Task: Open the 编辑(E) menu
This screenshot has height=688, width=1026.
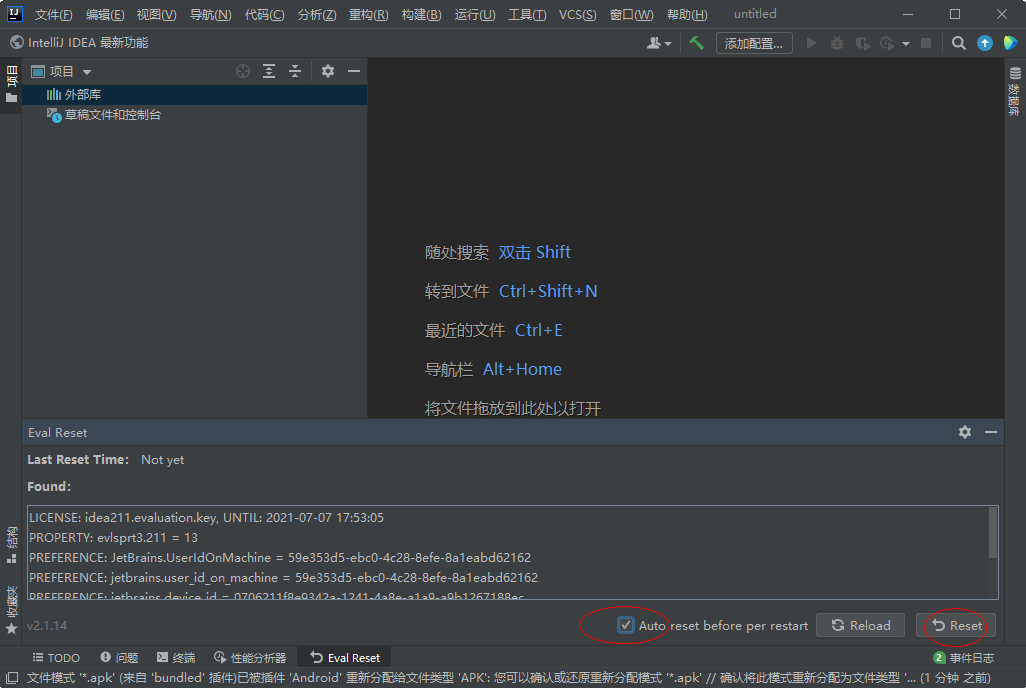Action: [x=105, y=14]
